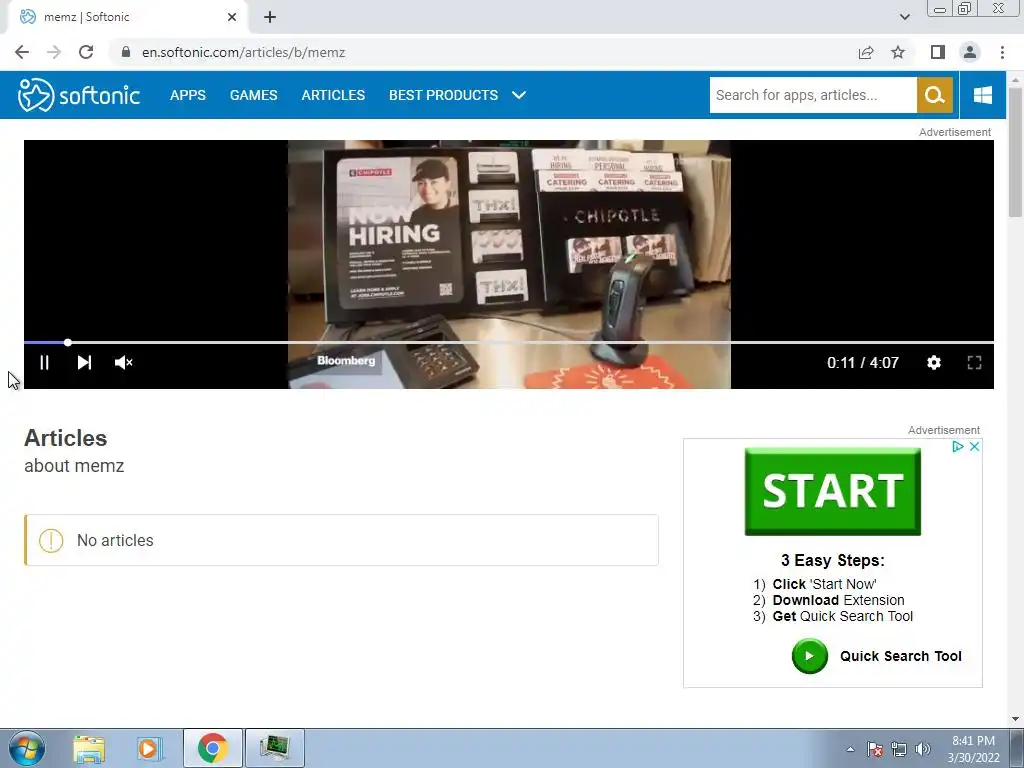Enter video fullscreen mode
The height and width of the screenshot is (768, 1024).
click(x=974, y=362)
